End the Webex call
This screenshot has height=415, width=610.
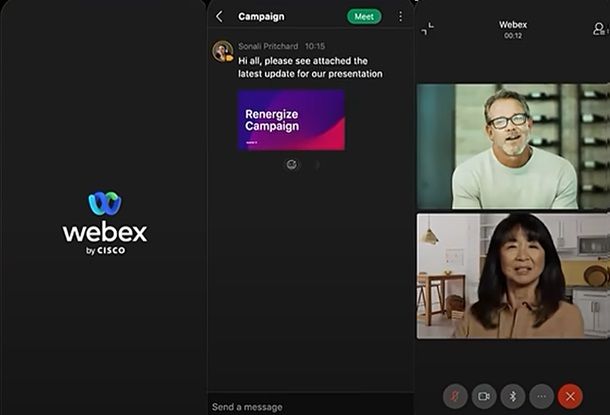[x=570, y=396]
